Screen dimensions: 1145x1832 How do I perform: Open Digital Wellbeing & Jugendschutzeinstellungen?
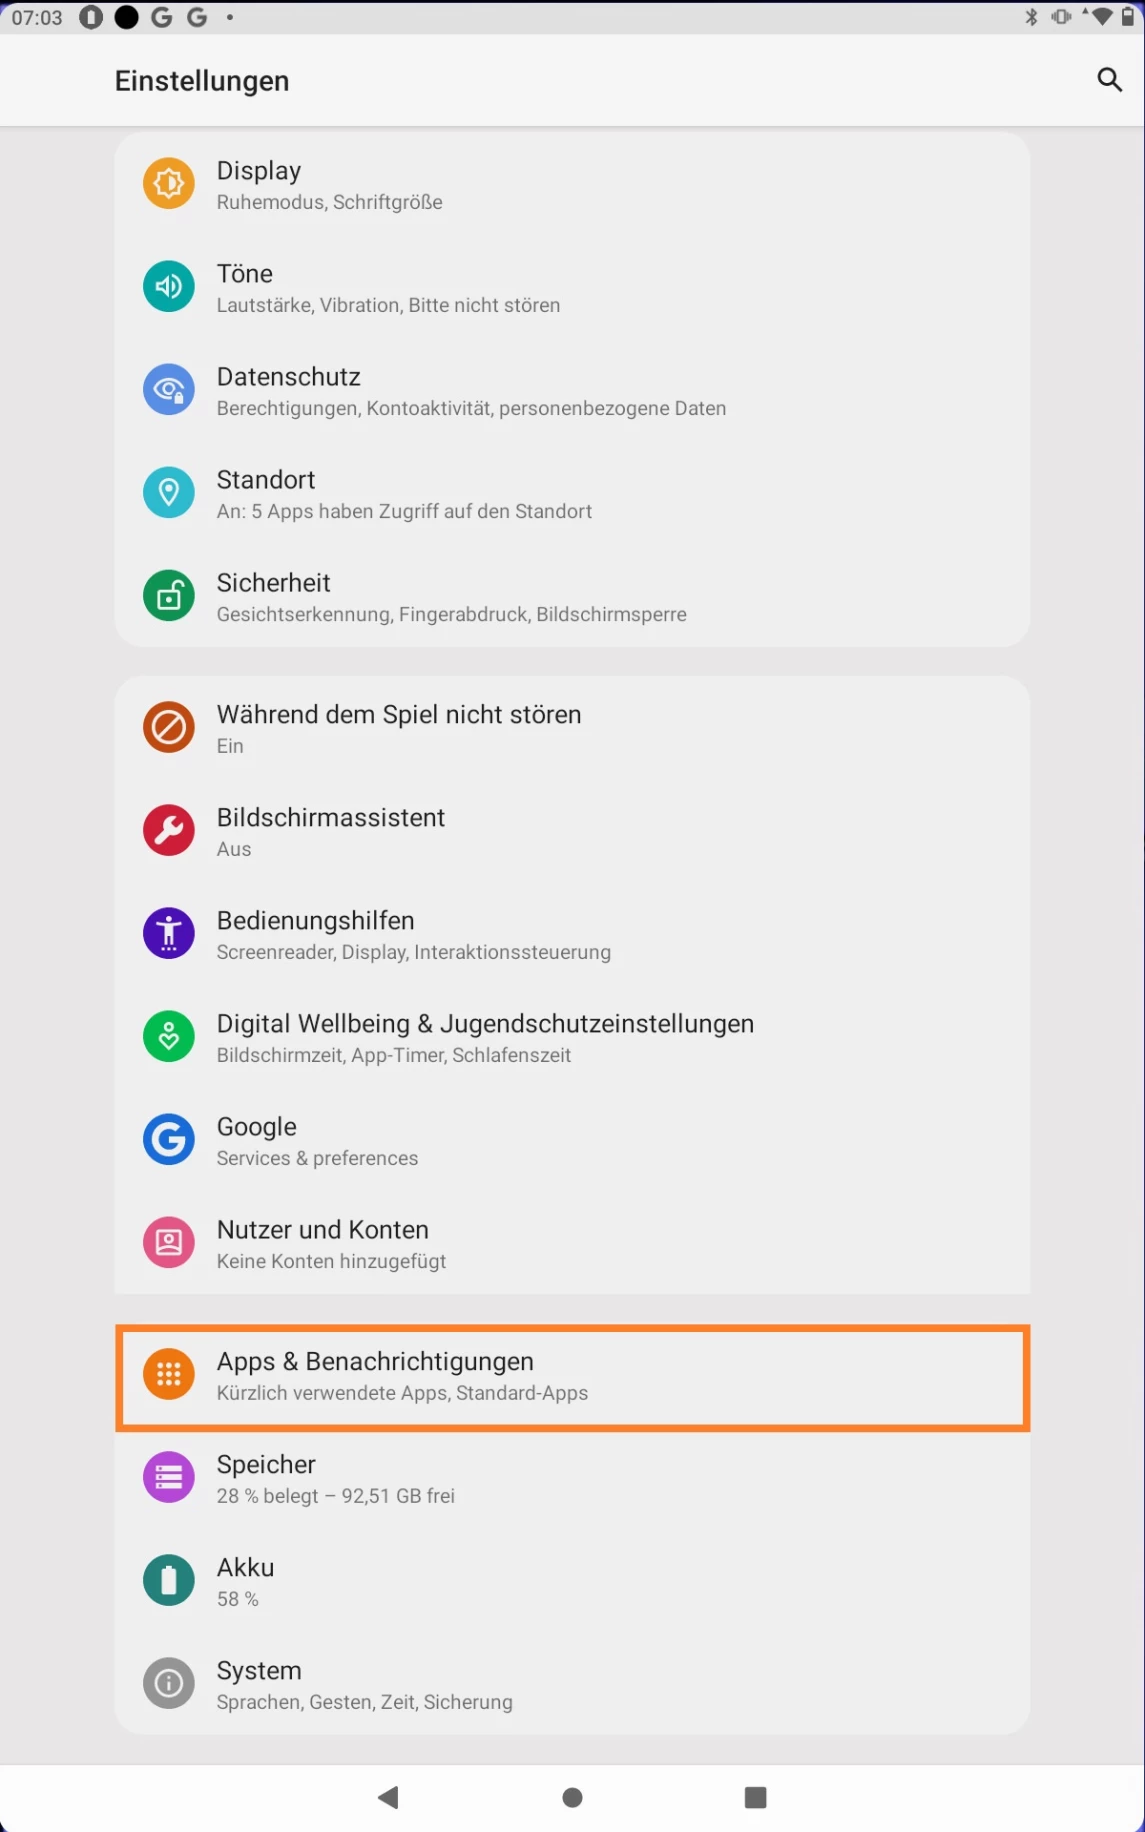click(x=572, y=1037)
